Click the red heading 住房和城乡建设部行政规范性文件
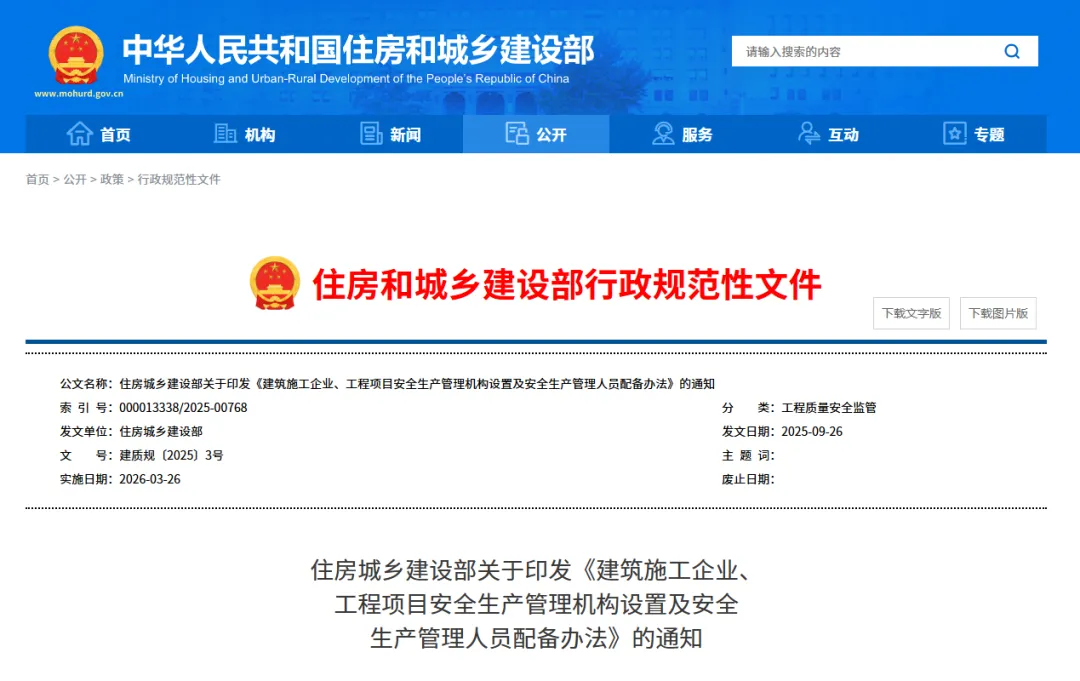The image size is (1080, 681). click(566, 284)
